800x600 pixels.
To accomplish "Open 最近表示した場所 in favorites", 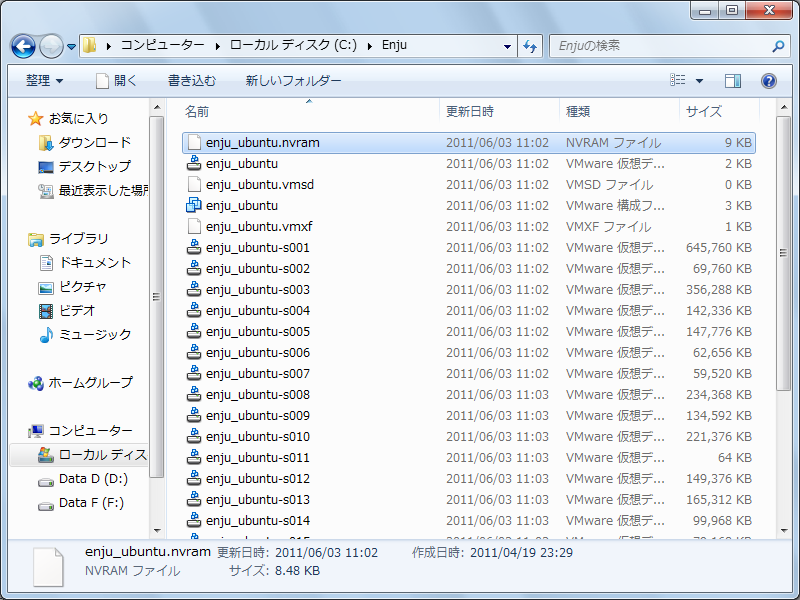I will tap(103, 190).
